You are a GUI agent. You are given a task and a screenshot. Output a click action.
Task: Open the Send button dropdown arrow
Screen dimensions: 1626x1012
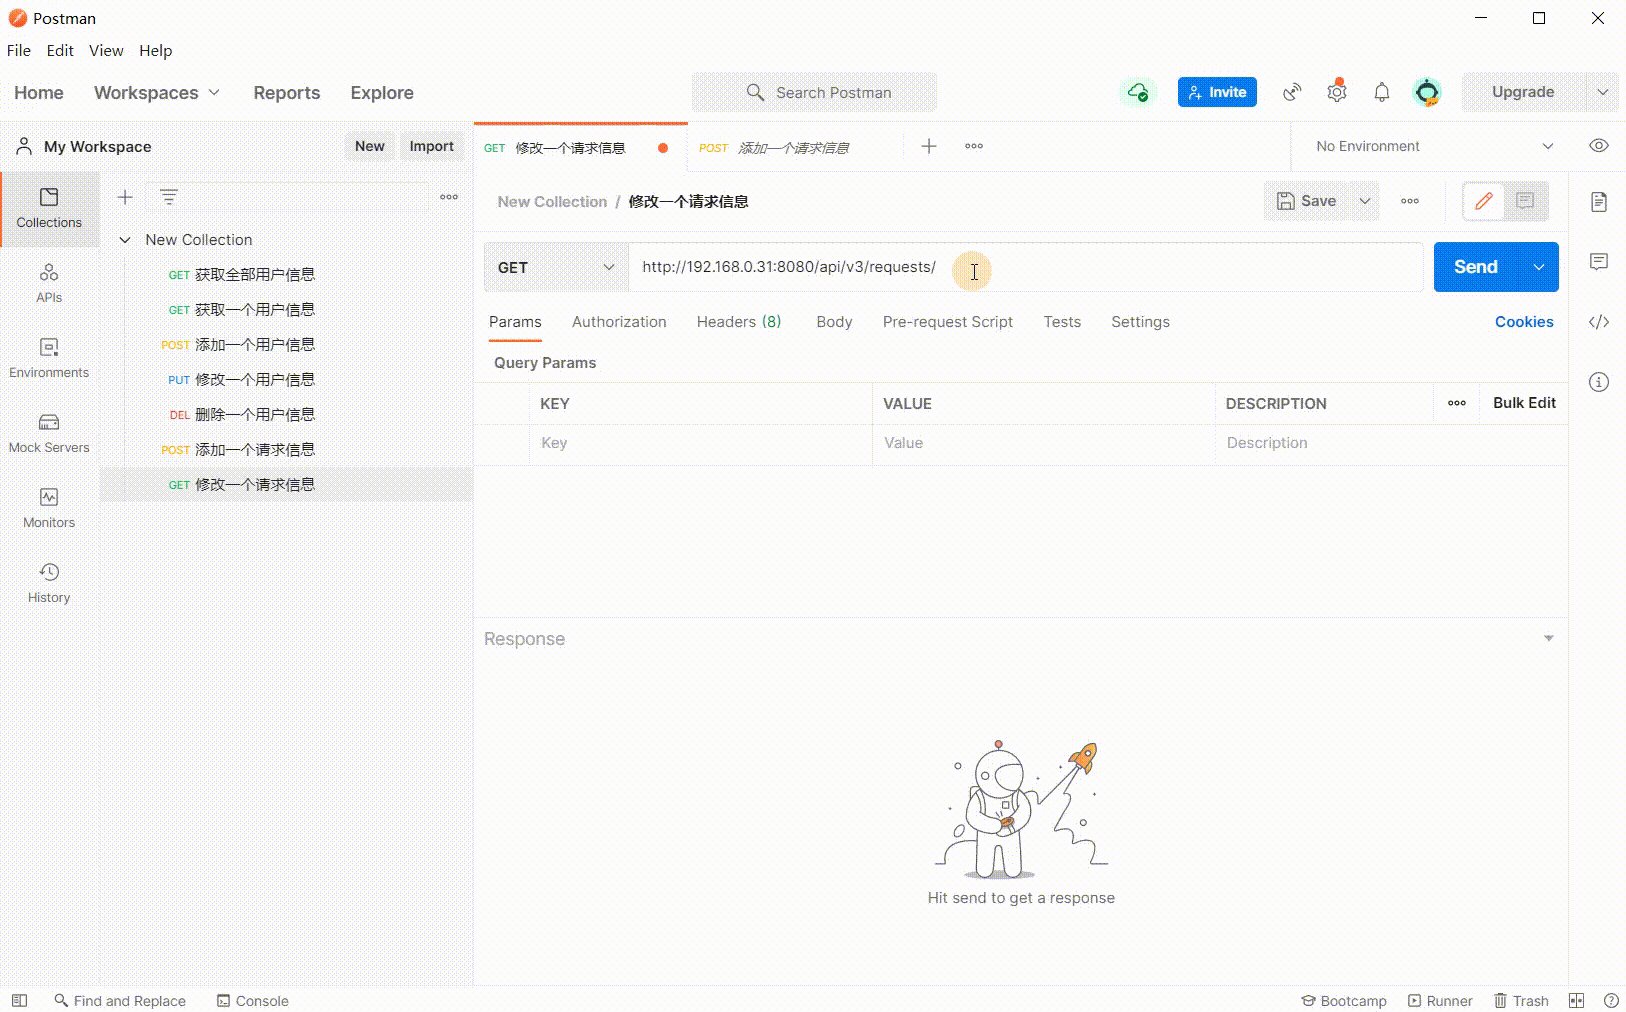tap(1539, 267)
